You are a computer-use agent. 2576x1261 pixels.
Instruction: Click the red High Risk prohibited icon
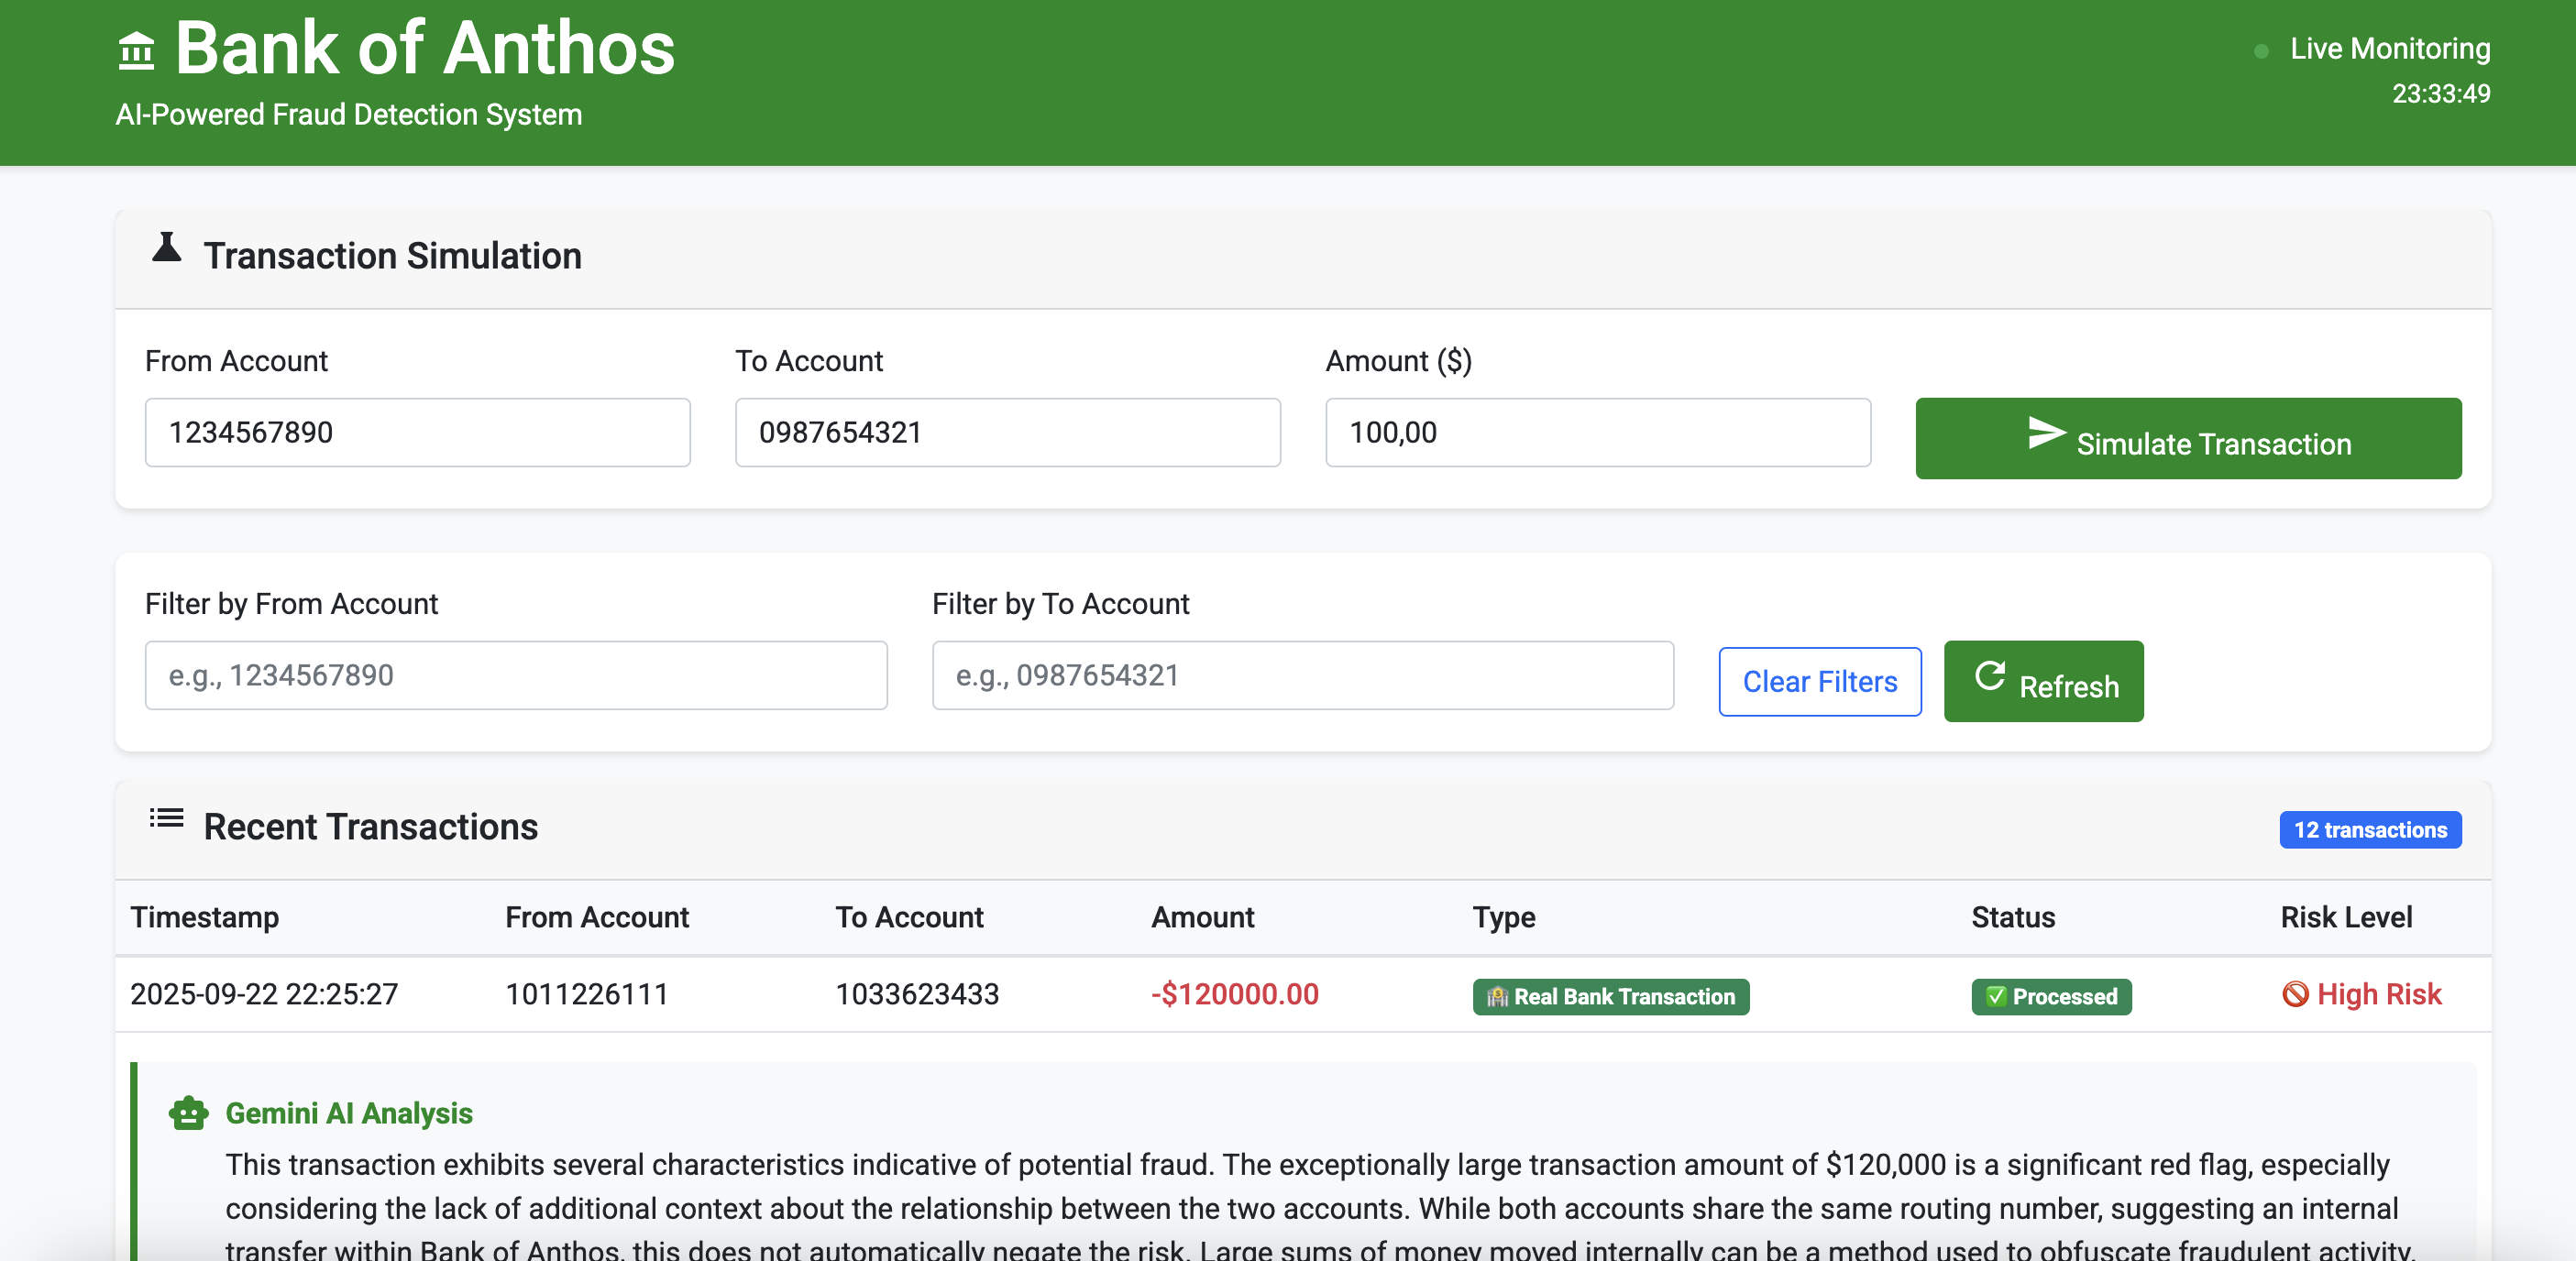tap(2295, 994)
